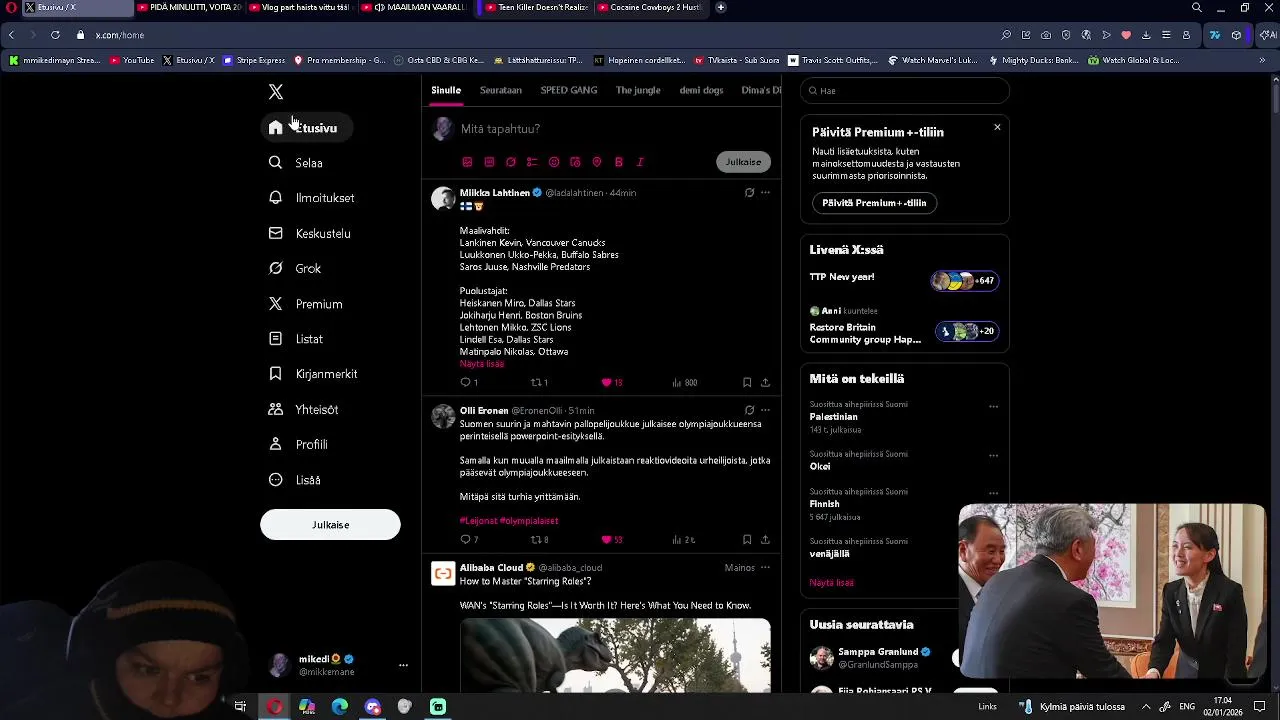1280x720 pixels.
Task: Switch to Cocaine Cowboys browser tab
Action: point(650,7)
